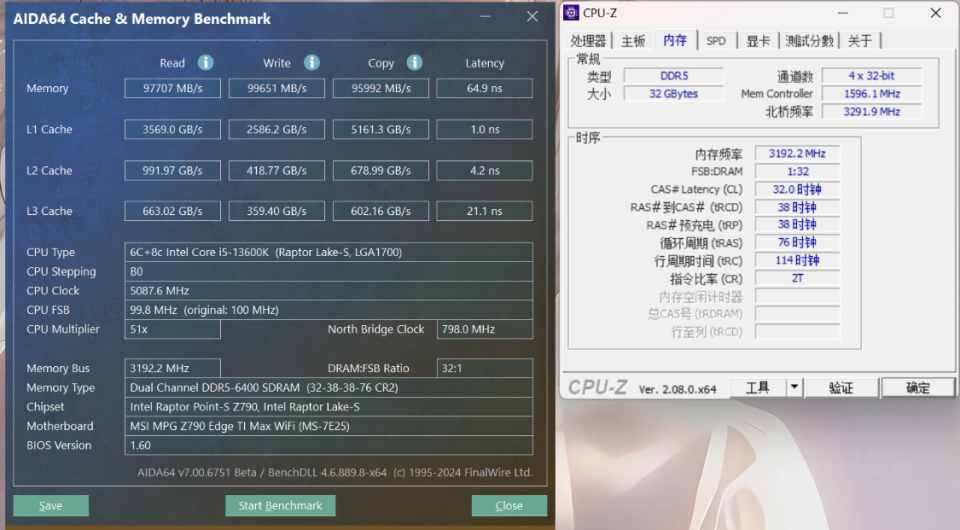The image size is (960, 530).
Task: Click the 北桥频率 3291.9 MHz value
Action: [x=871, y=111]
